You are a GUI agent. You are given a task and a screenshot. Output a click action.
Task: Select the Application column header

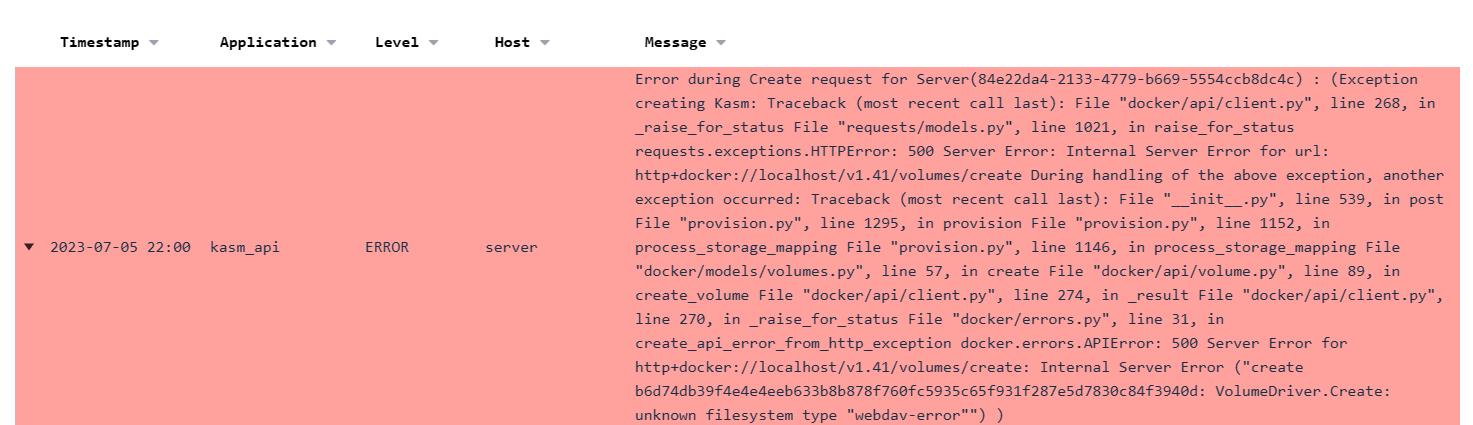(x=268, y=43)
